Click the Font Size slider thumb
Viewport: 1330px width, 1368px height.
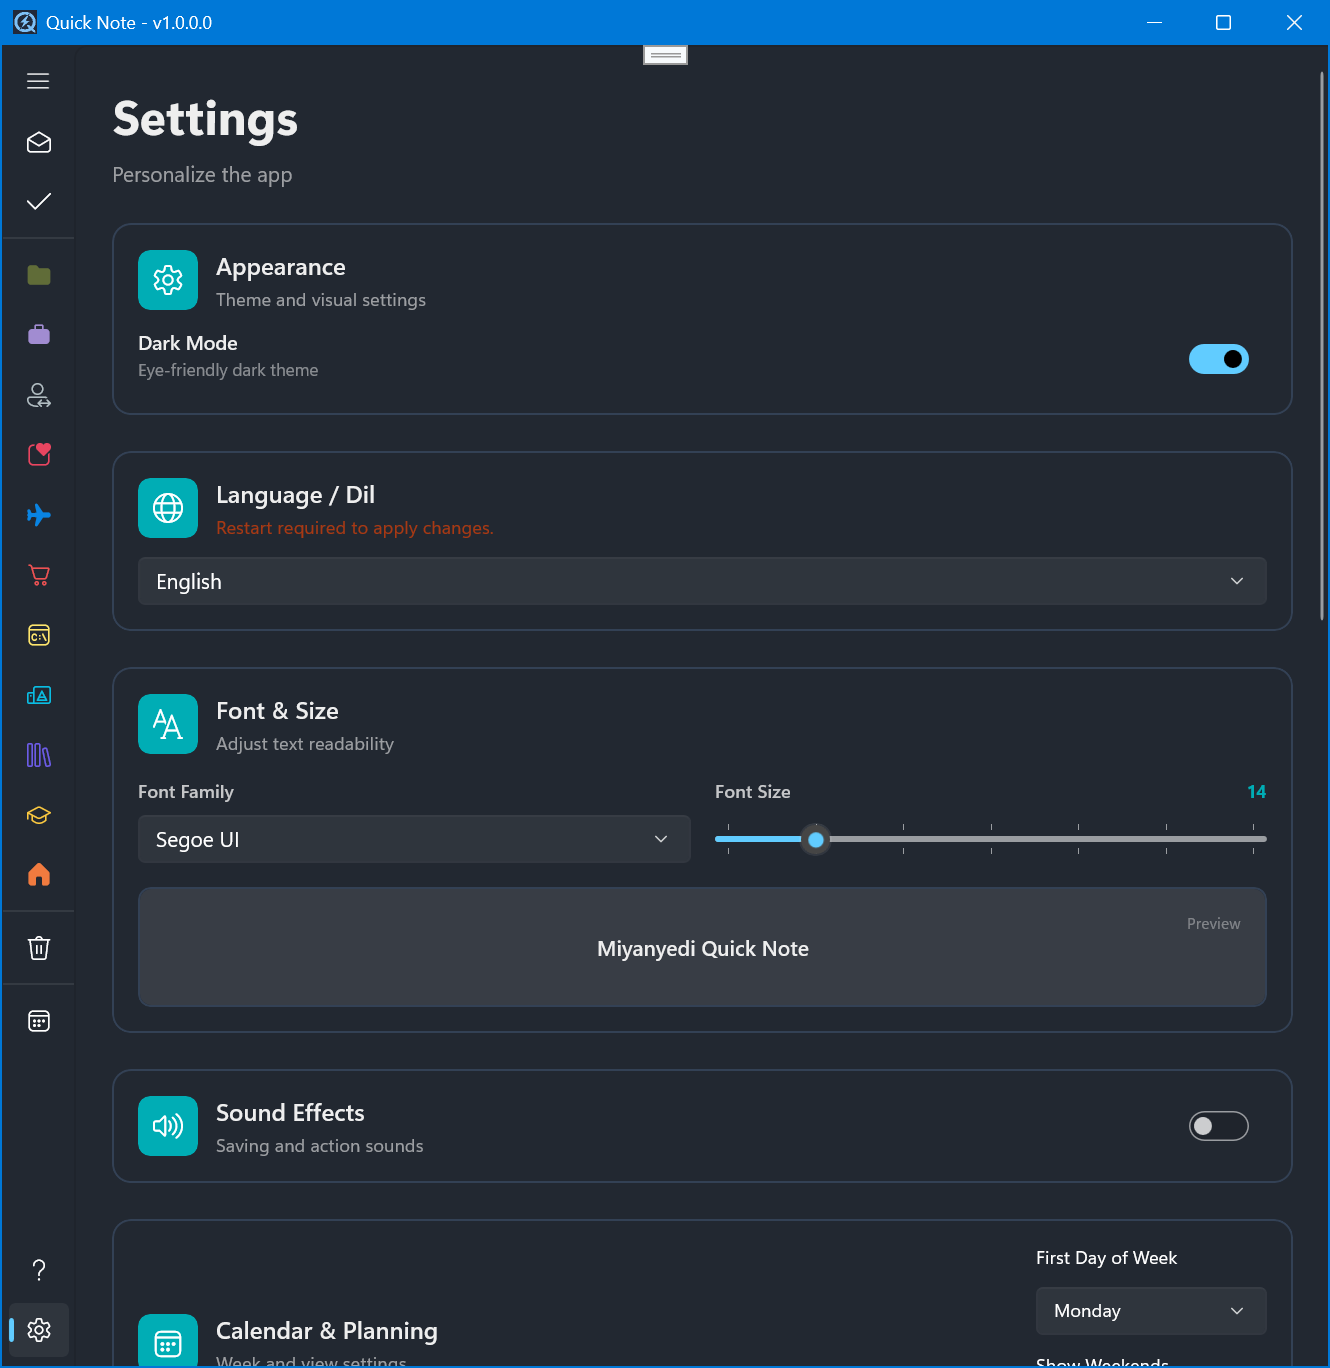point(816,840)
